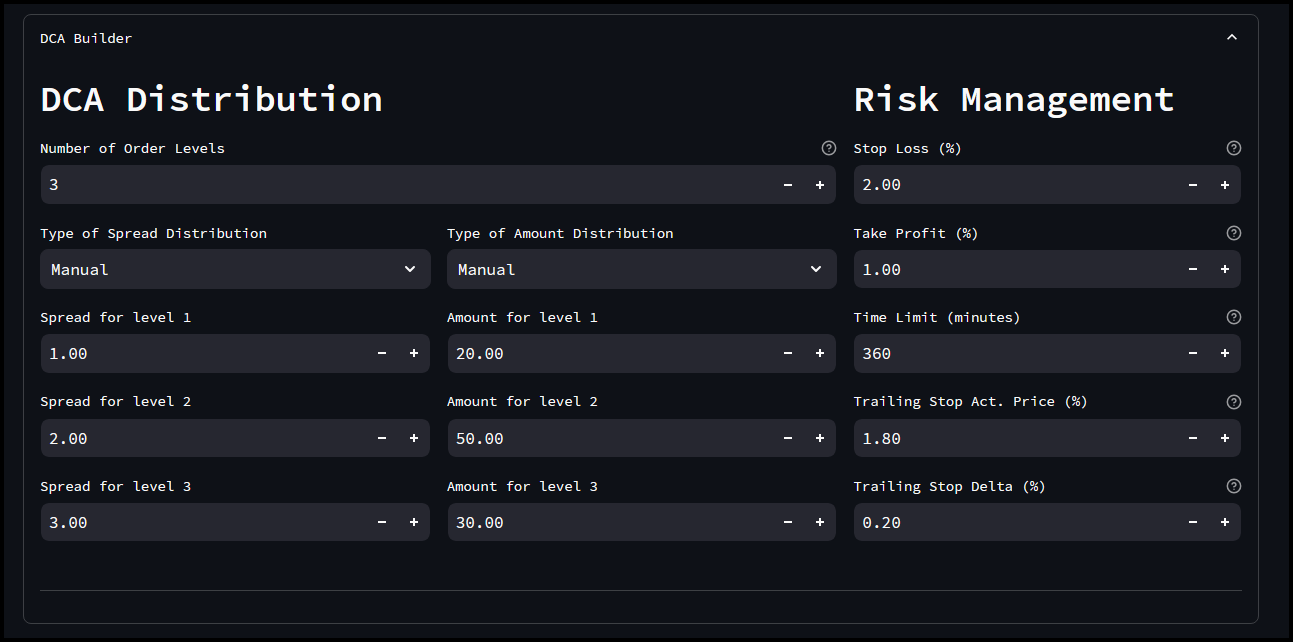
Task: Click the Trailing Stop Act. Price help icon
Action: 1233,401
